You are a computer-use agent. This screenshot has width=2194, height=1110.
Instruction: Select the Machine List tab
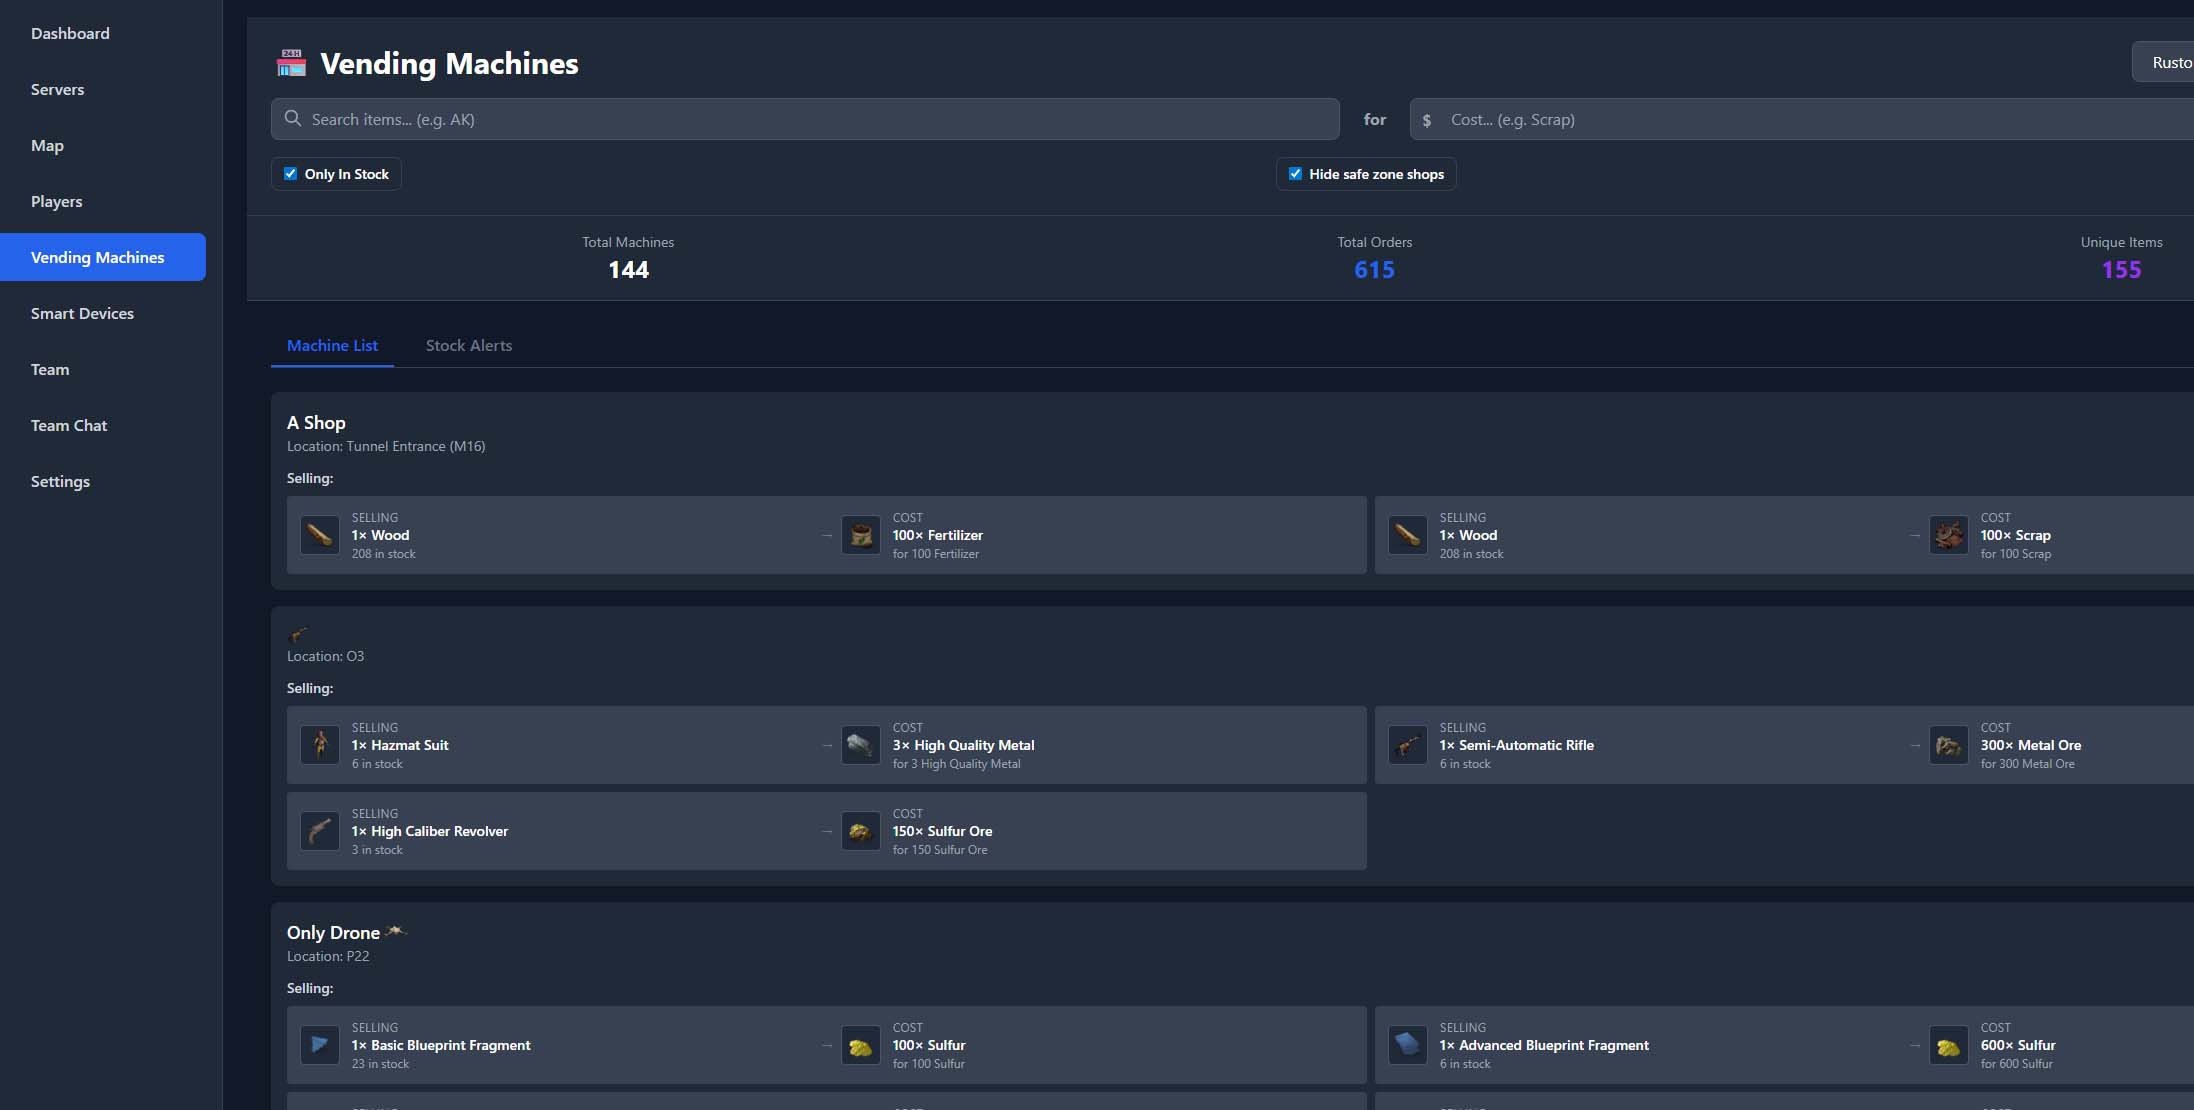click(x=332, y=345)
